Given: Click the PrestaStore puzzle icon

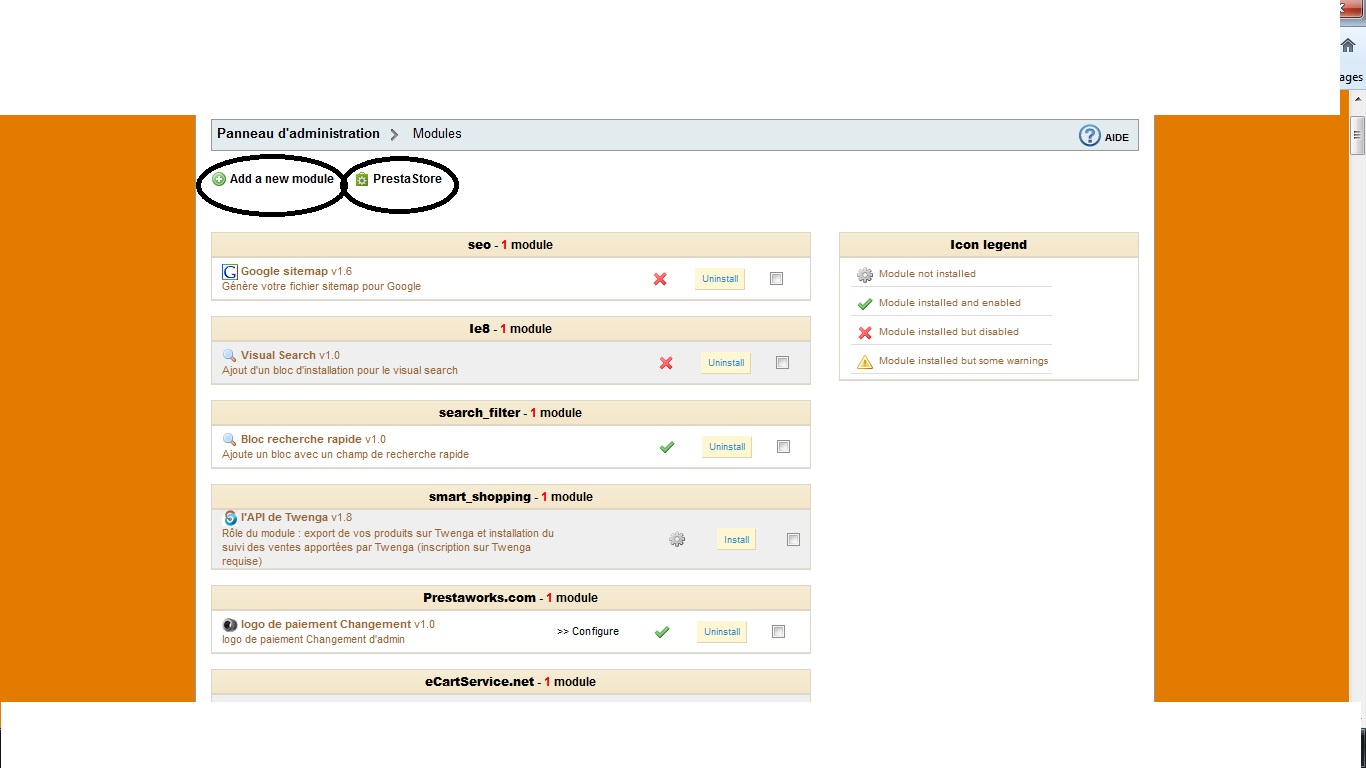Looking at the screenshot, I should [362, 180].
